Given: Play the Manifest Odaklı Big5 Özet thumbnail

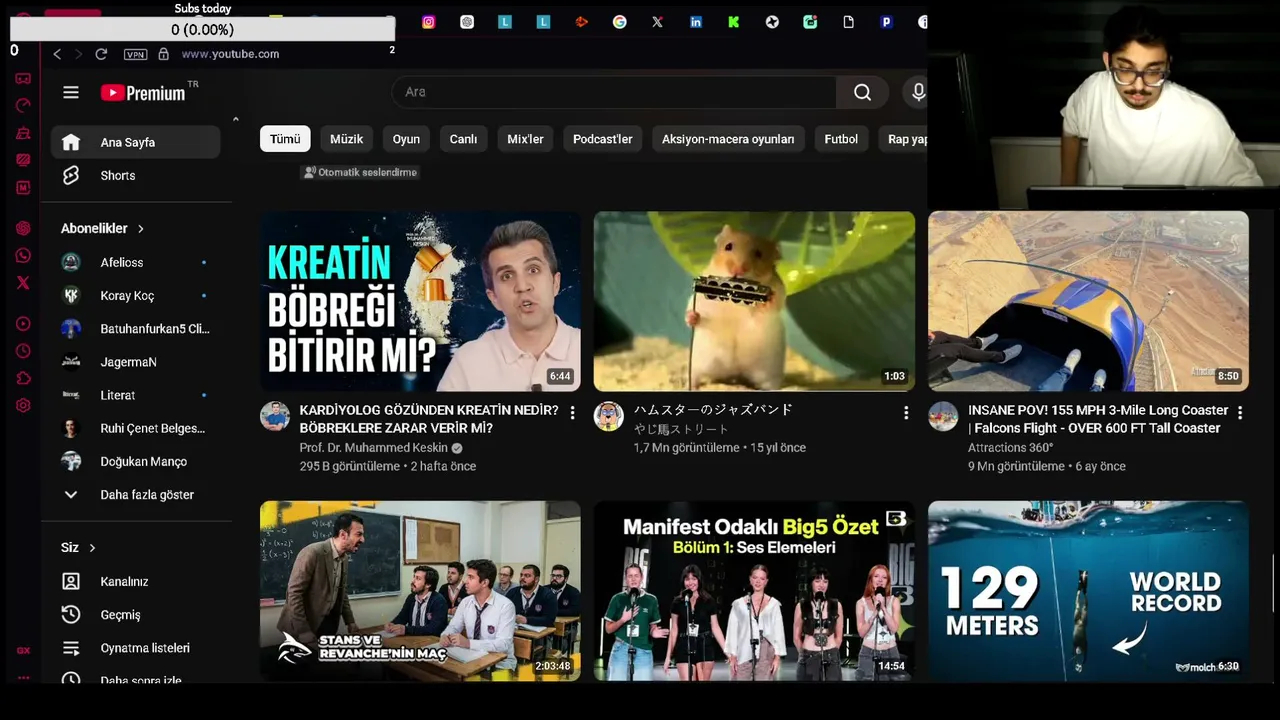Looking at the screenshot, I should click(x=754, y=591).
